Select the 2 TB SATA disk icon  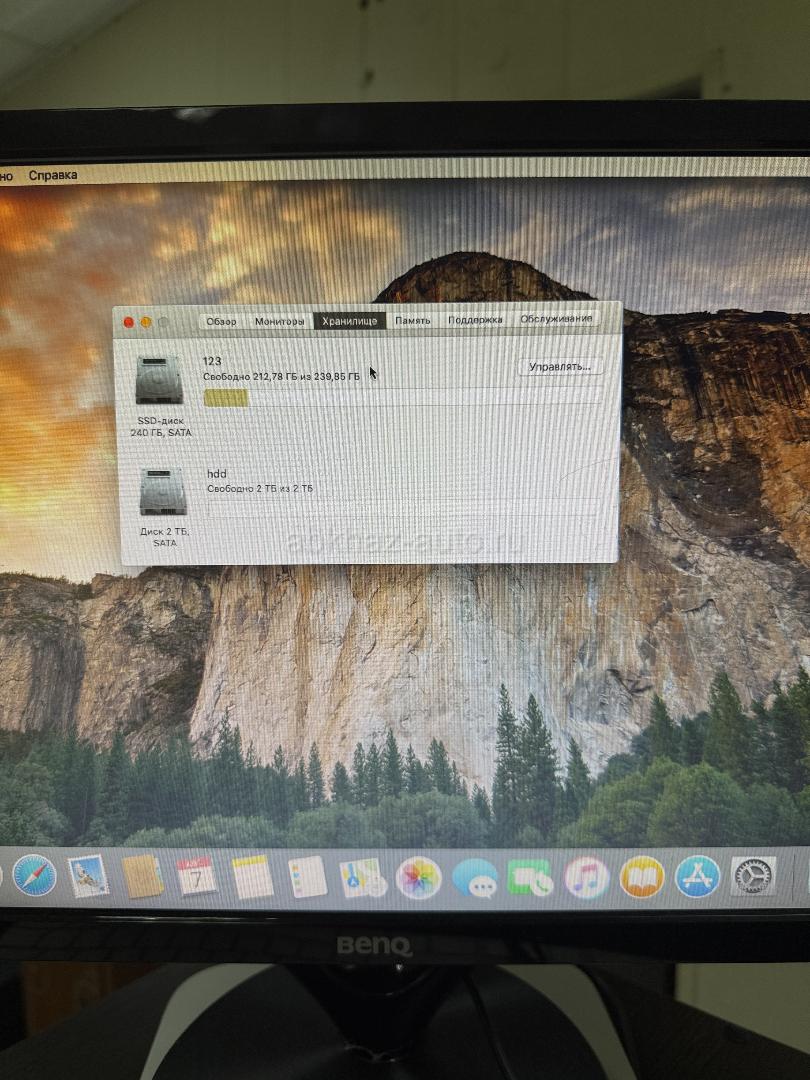(163, 492)
